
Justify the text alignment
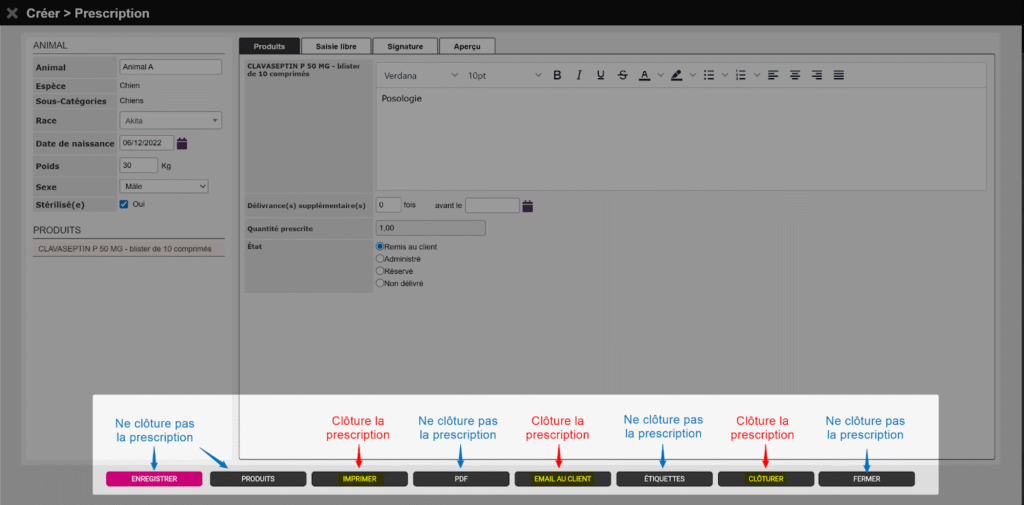[839, 75]
